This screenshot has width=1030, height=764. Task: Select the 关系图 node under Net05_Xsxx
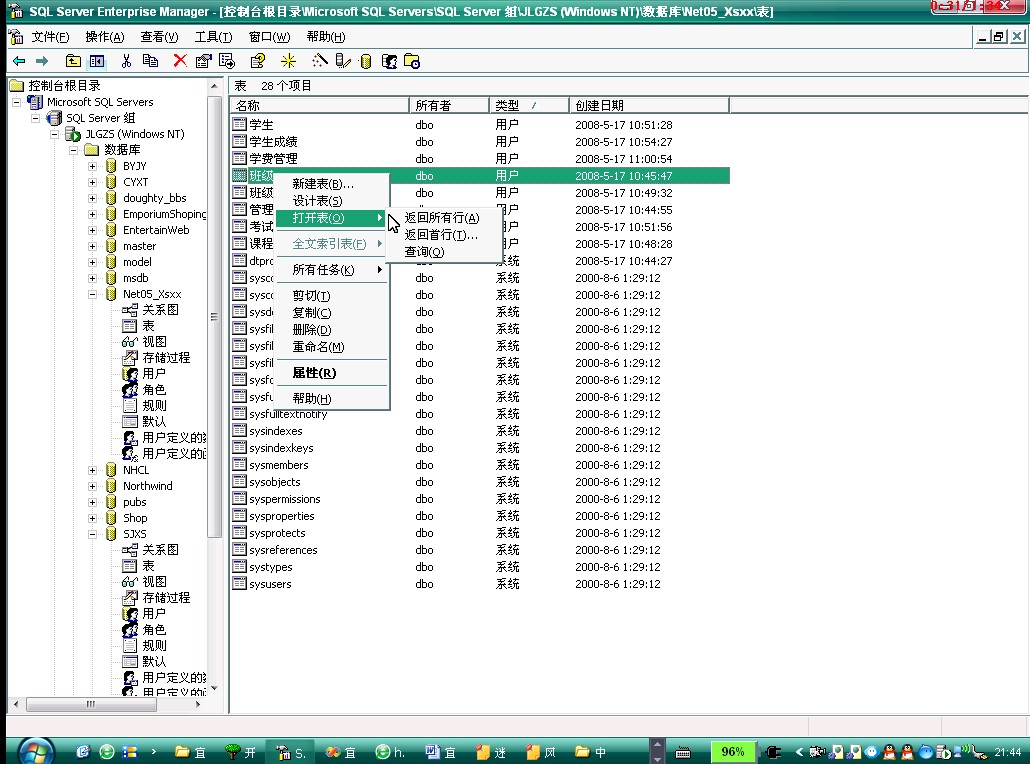point(160,309)
